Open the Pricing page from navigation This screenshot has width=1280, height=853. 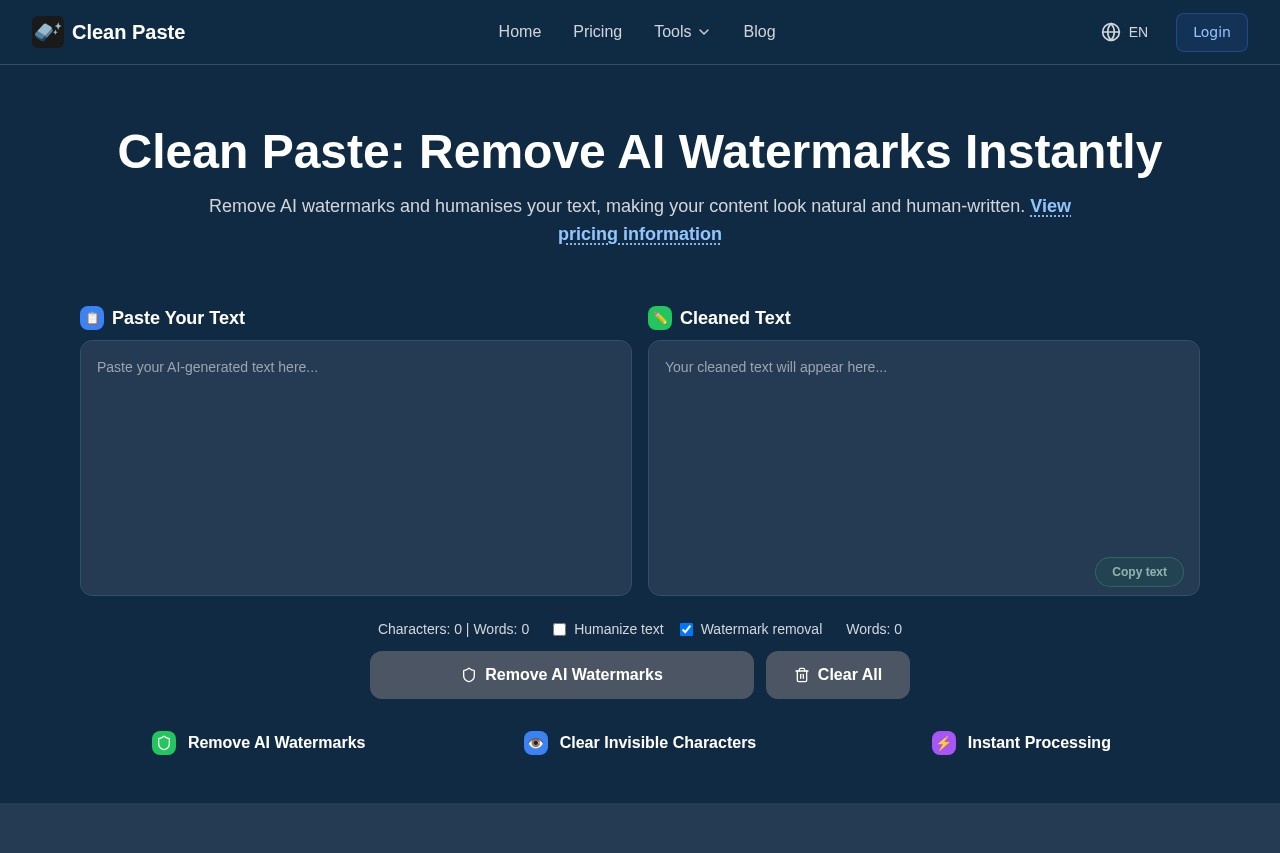[x=597, y=32]
